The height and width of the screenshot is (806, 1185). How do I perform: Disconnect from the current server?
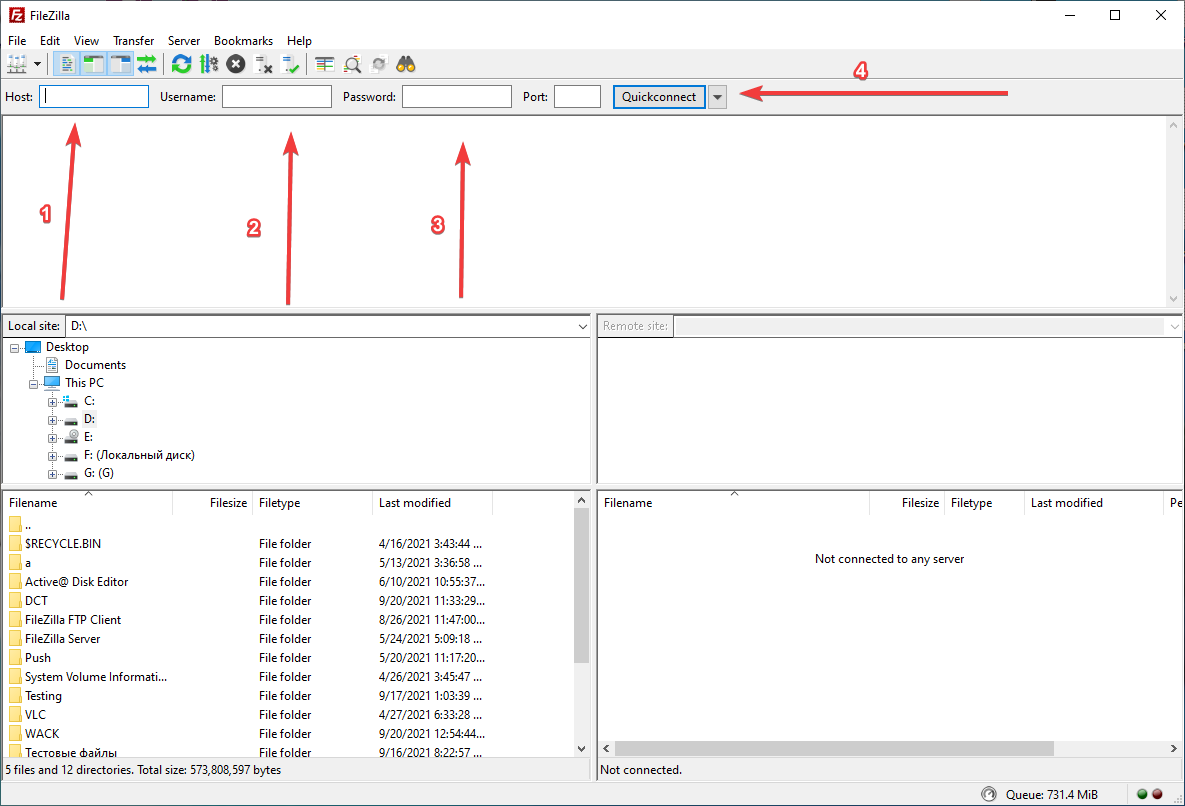click(x=263, y=65)
